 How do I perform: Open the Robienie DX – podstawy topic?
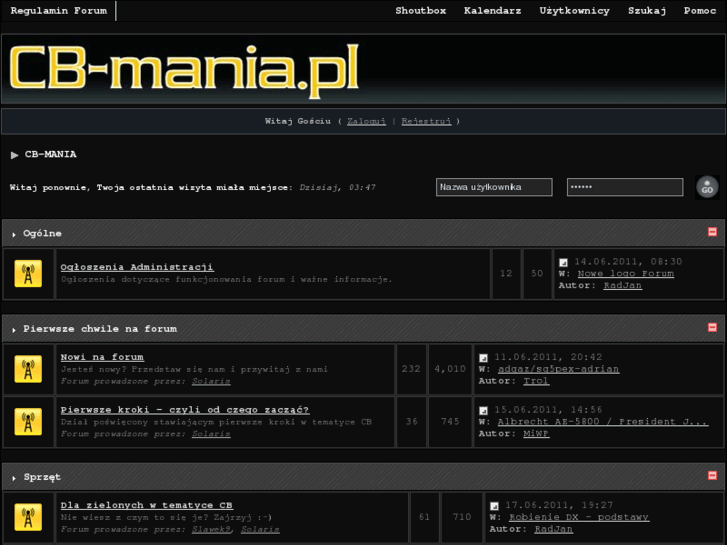click(x=579, y=517)
